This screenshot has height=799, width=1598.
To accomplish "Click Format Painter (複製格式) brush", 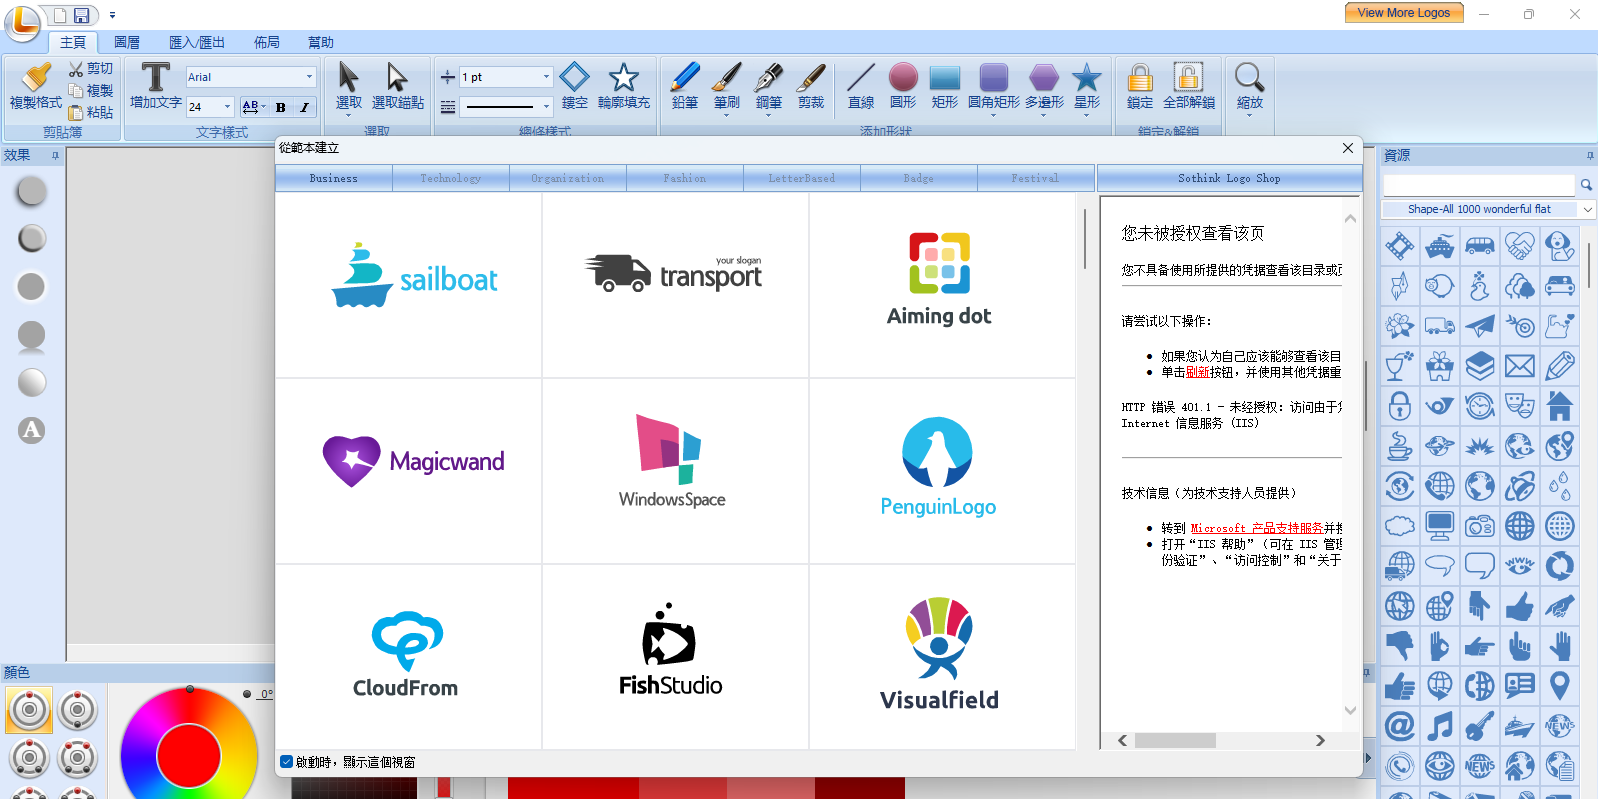I will pyautogui.click(x=36, y=86).
